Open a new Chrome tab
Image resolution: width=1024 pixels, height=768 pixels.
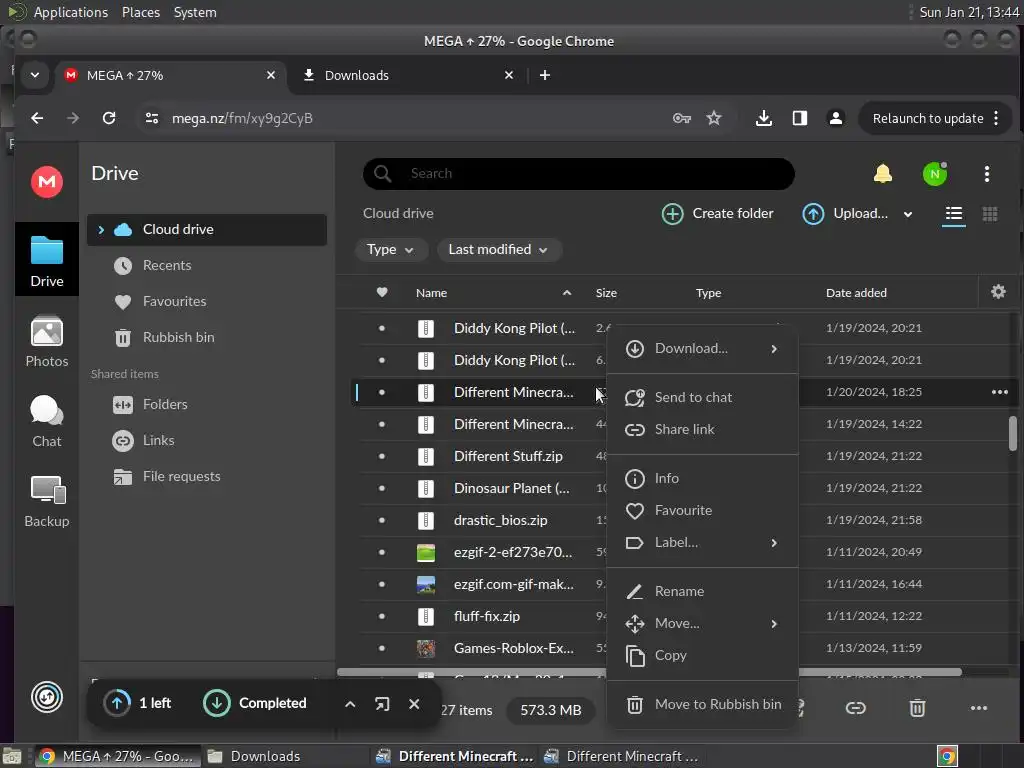point(545,76)
